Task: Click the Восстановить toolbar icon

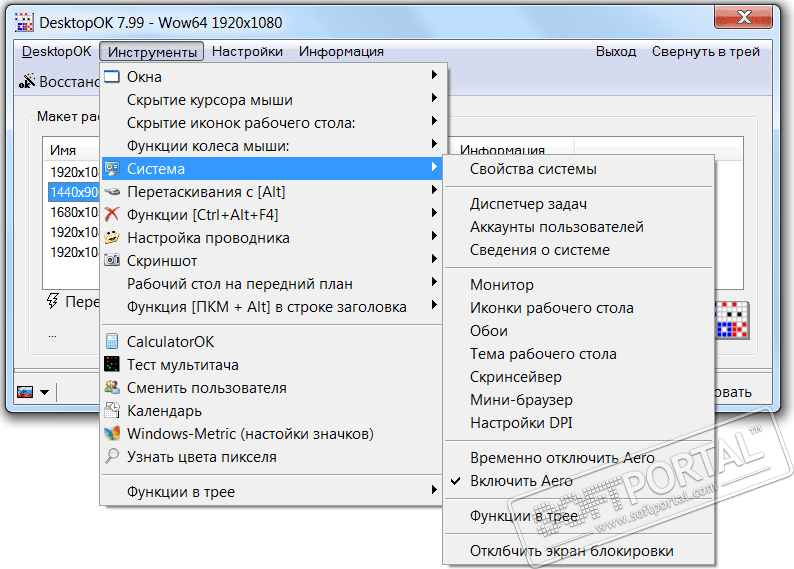Action: point(27,81)
